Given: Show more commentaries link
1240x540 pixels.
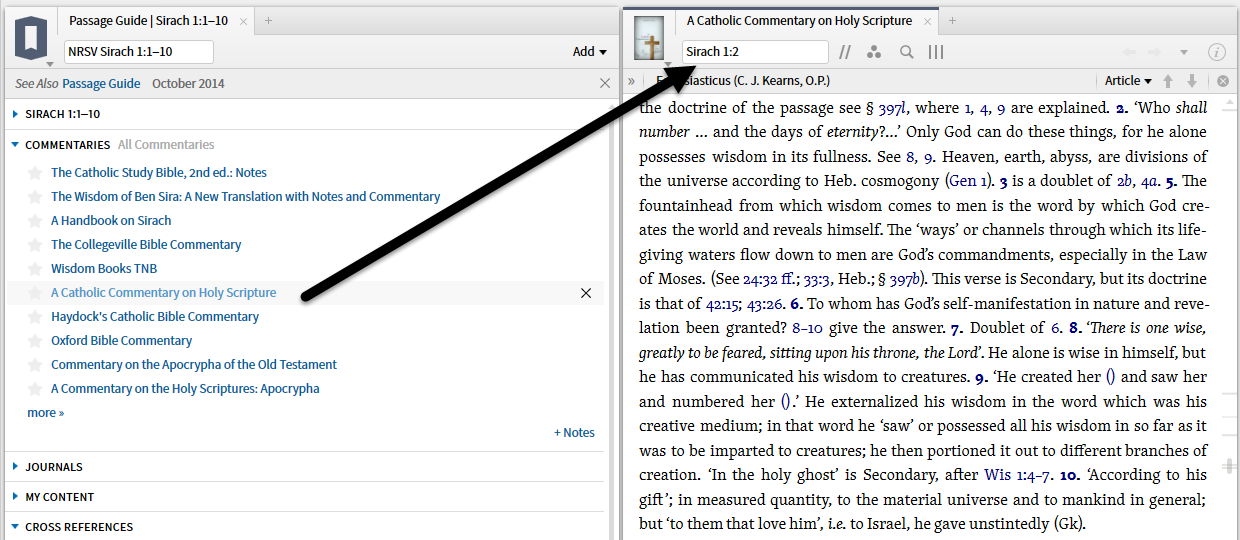Looking at the screenshot, I should tap(45, 413).
